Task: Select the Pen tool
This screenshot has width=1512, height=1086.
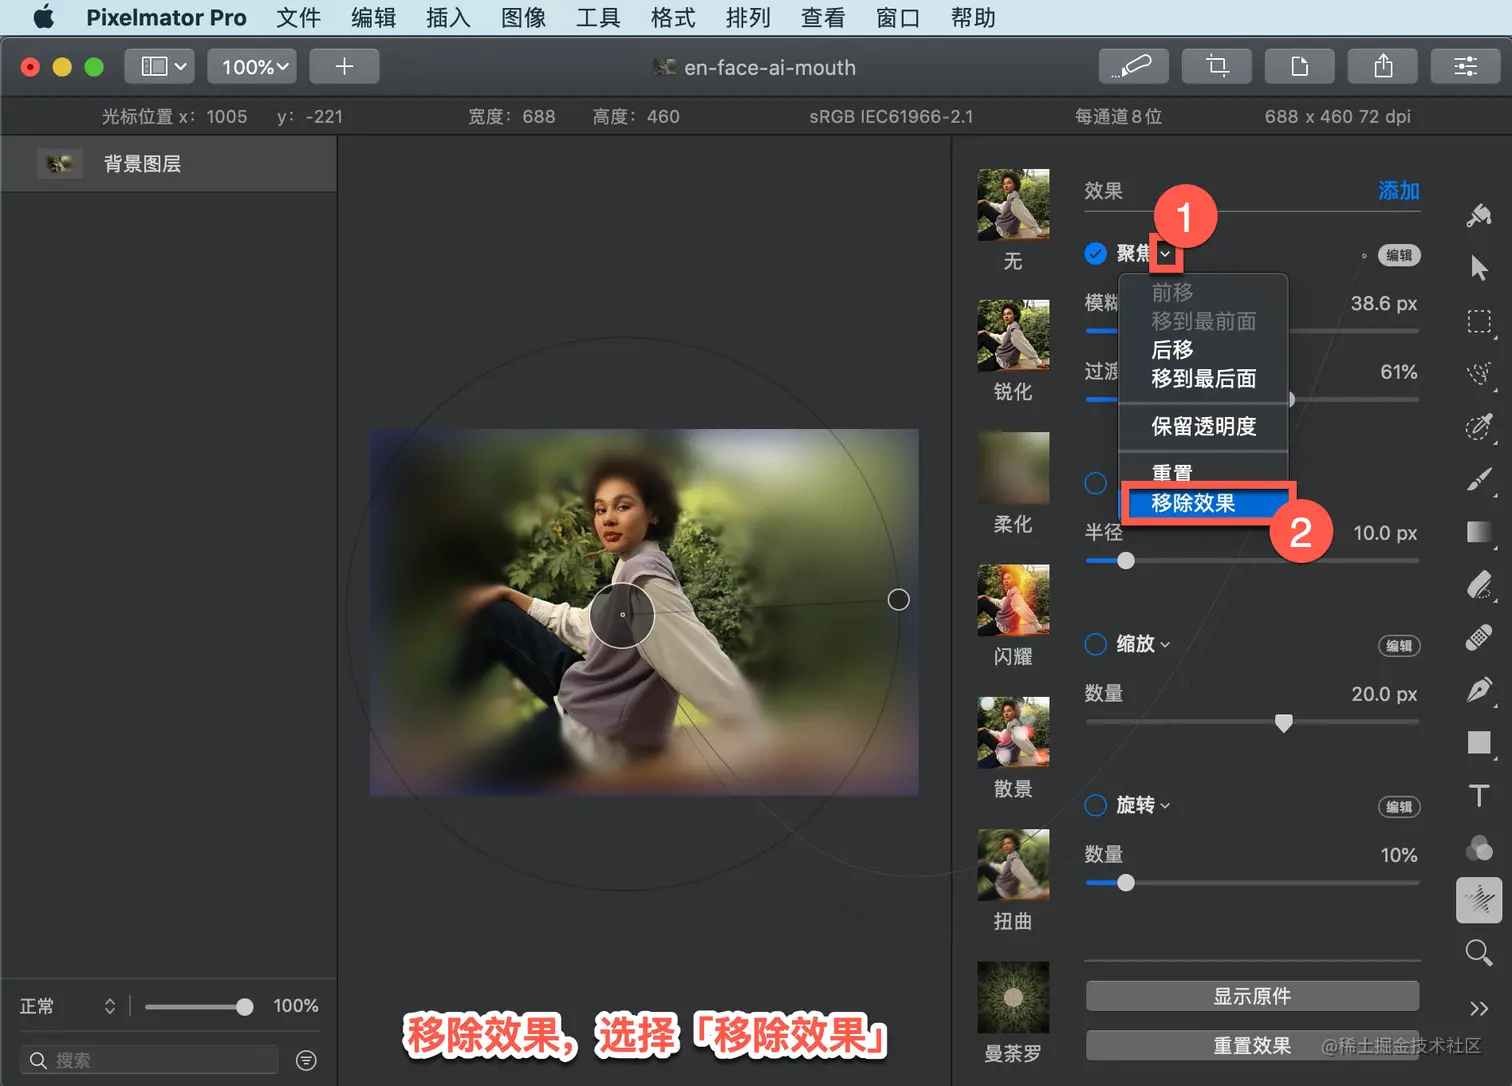Action: pyautogui.click(x=1479, y=690)
